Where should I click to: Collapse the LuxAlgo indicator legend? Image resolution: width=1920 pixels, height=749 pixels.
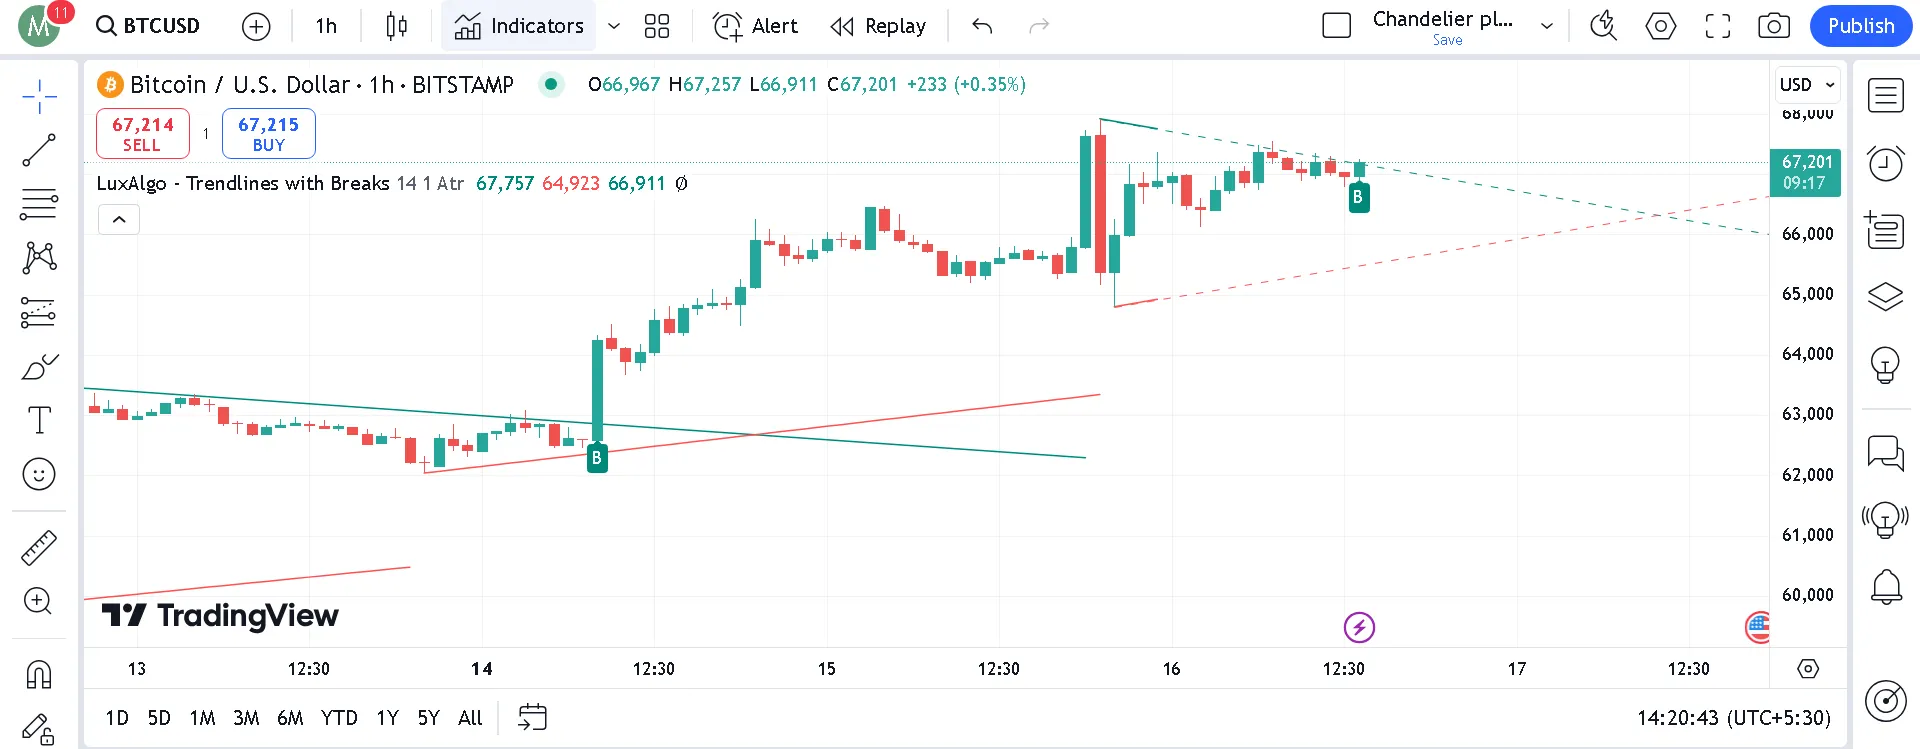tap(118, 219)
